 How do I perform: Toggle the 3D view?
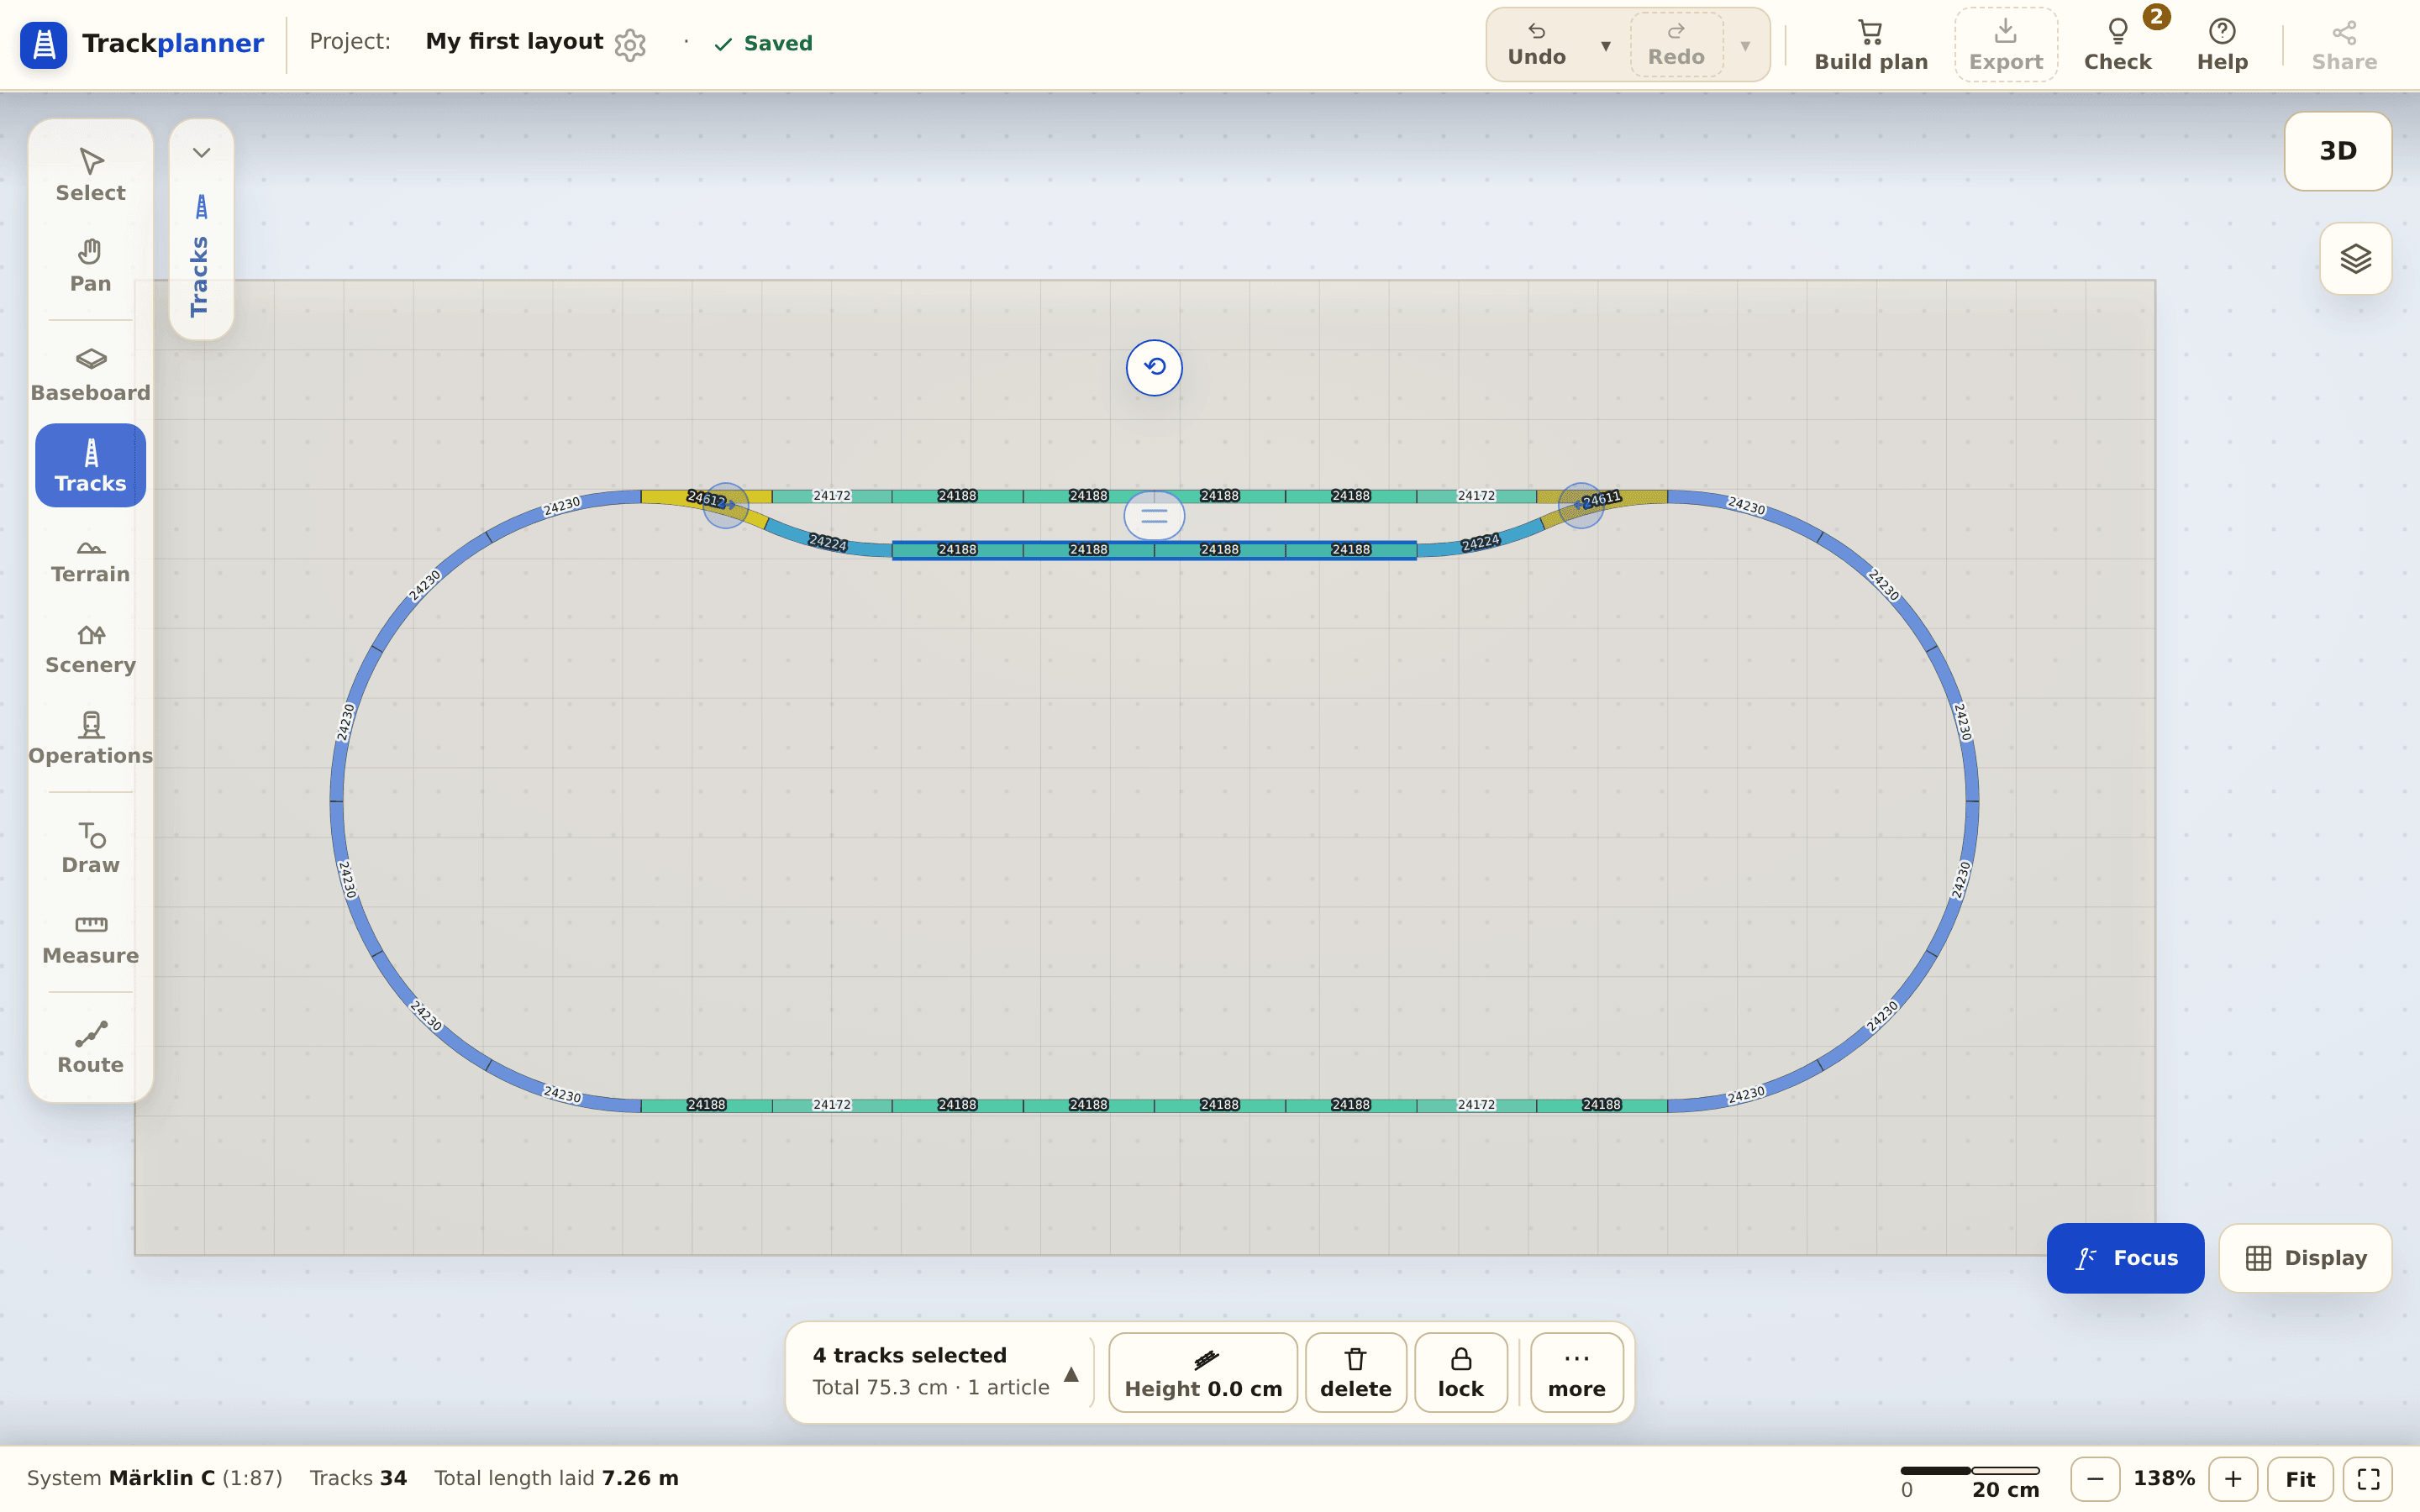coord(2337,151)
